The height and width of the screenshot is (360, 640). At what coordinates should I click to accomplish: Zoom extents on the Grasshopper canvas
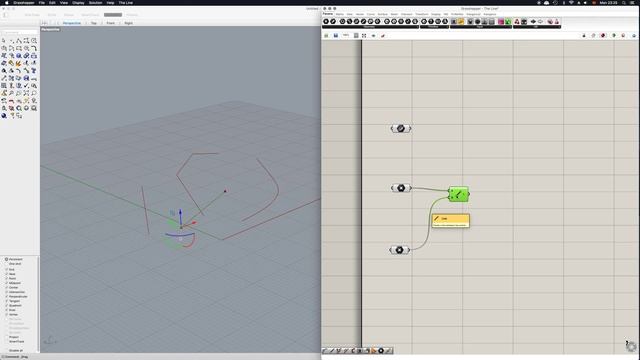pos(364,36)
